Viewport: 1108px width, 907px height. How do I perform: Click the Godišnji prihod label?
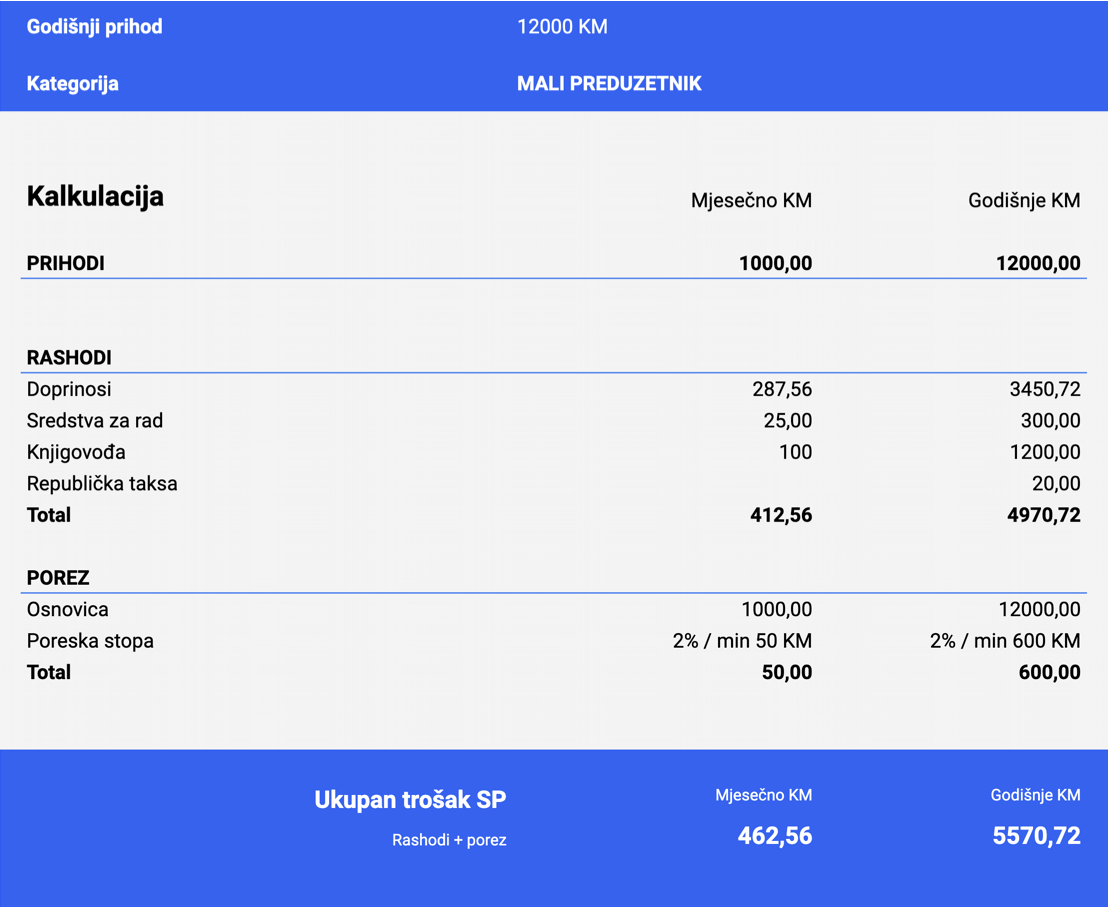[94, 27]
